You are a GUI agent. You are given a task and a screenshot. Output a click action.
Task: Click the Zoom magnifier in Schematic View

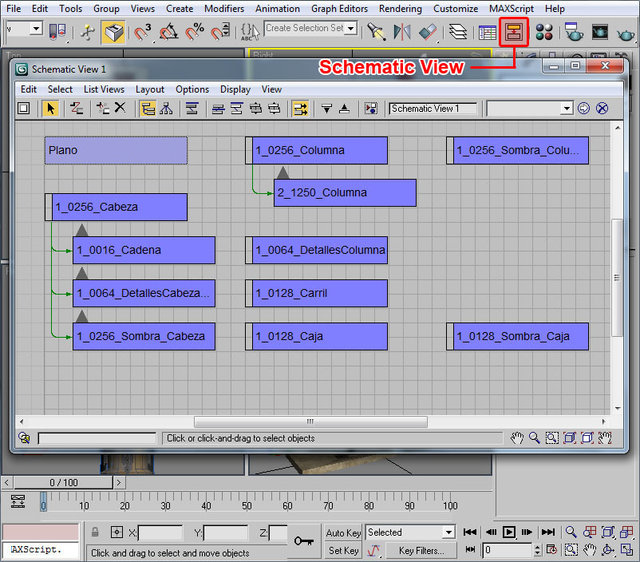[x=535, y=438]
